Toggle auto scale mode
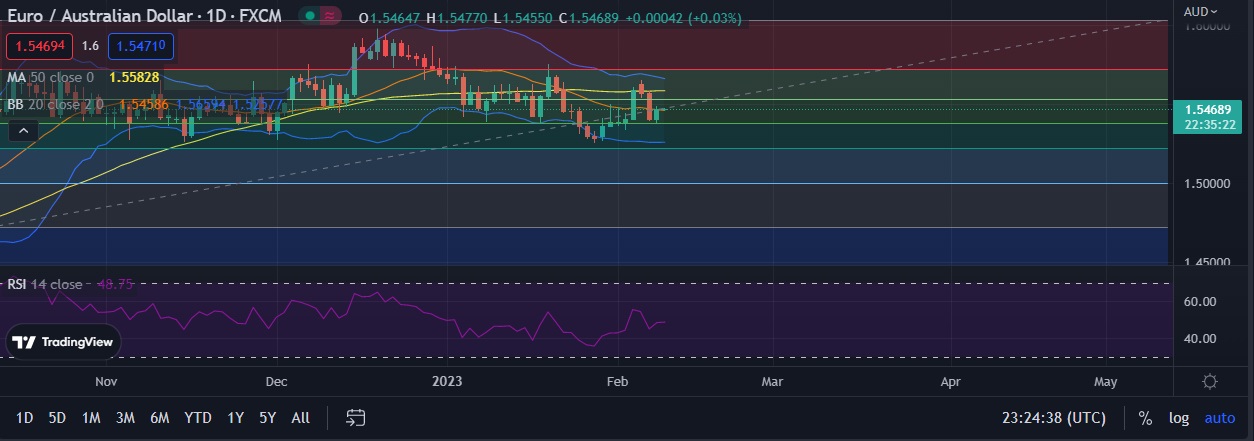 click(1219, 417)
